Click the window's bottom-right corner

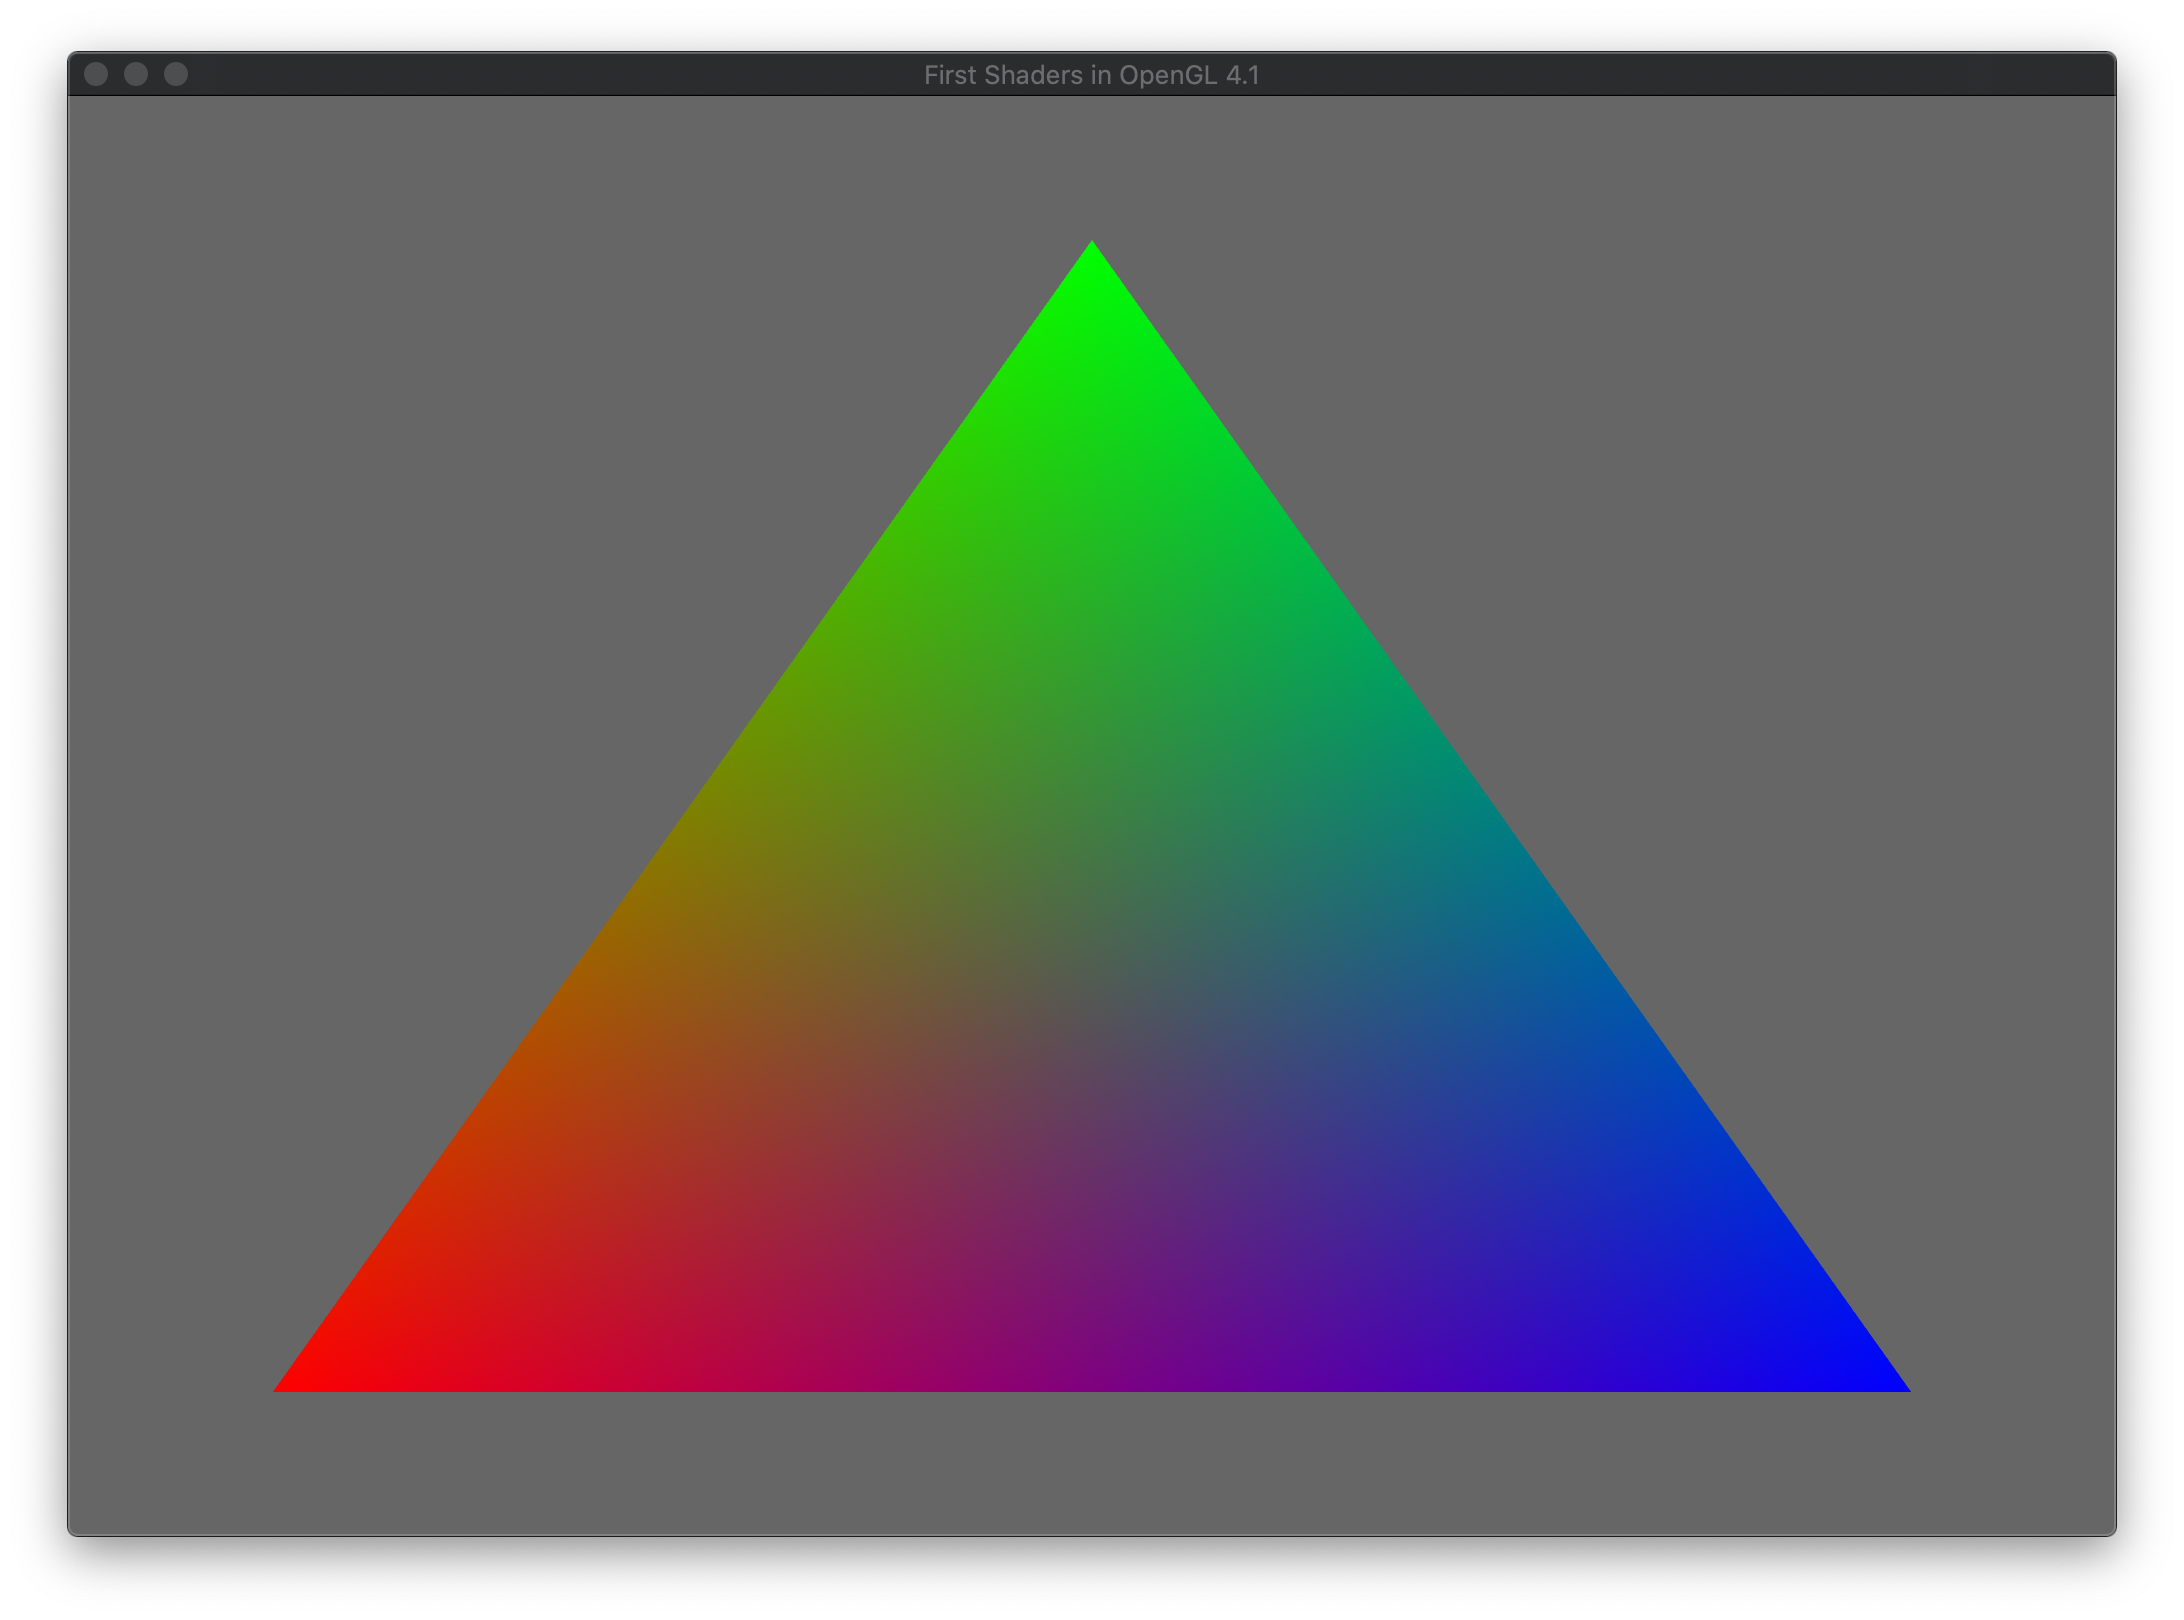[2111, 1531]
